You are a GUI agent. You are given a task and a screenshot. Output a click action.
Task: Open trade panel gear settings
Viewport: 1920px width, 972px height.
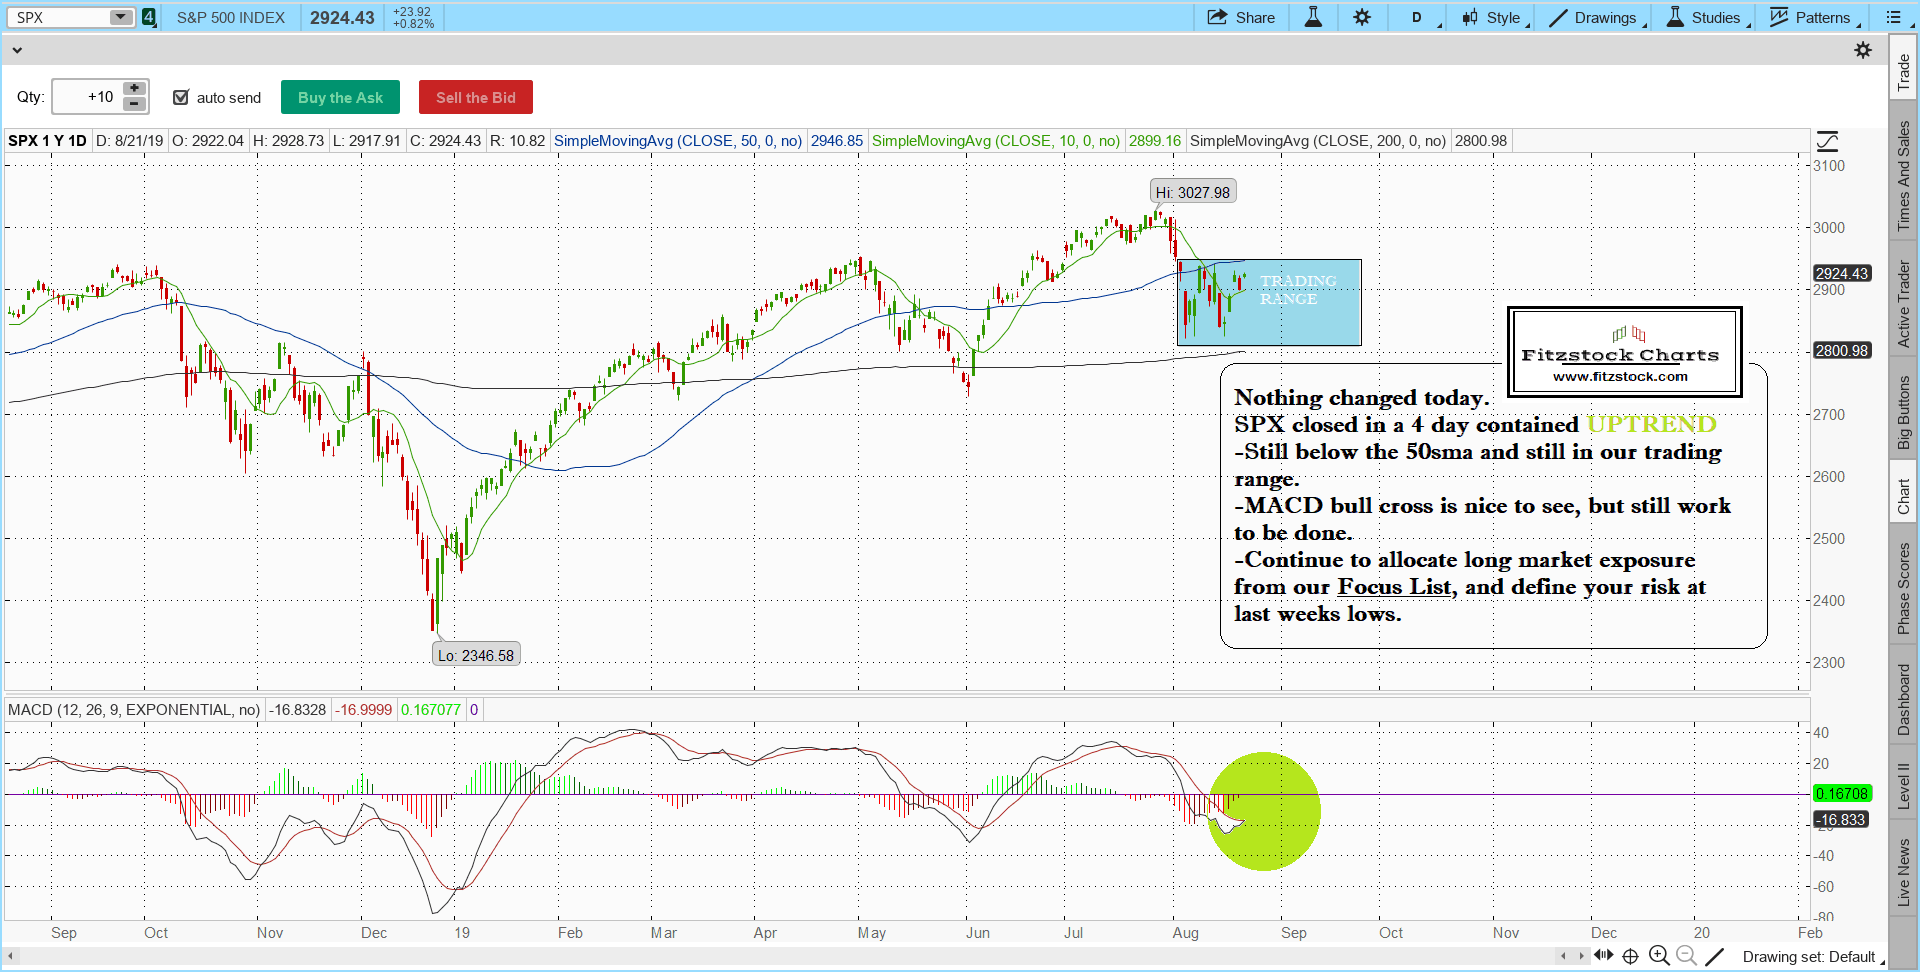pyautogui.click(x=1863, y=50)
